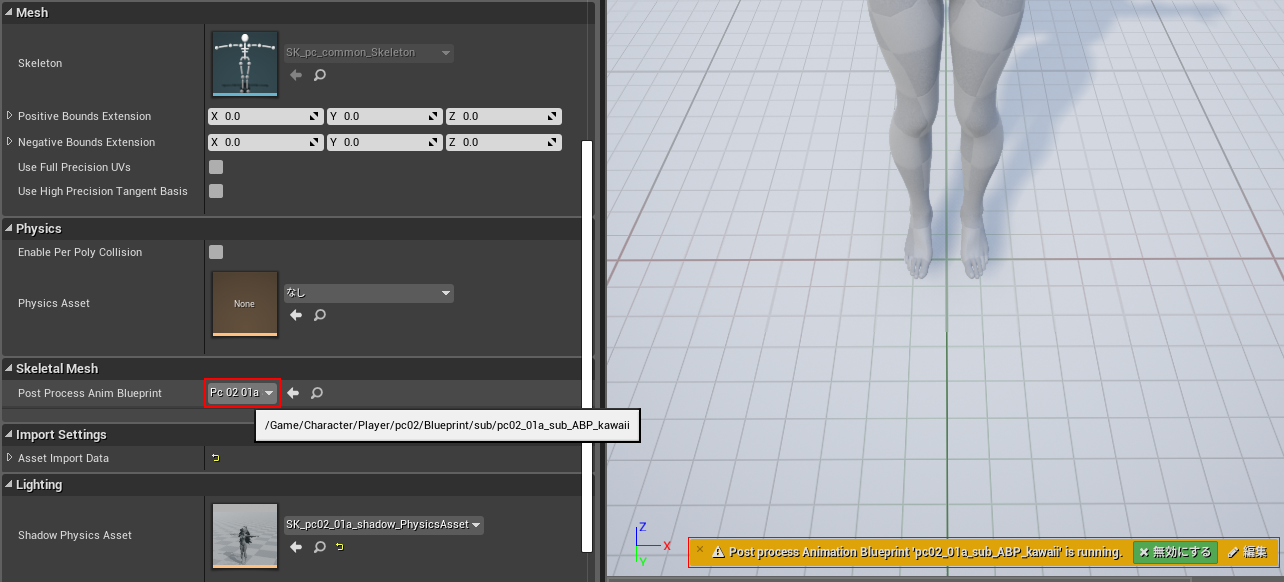Browse to Physics Asset with magnifier
The width and height of the screenshot is (1284, 582).
point(320,315)
